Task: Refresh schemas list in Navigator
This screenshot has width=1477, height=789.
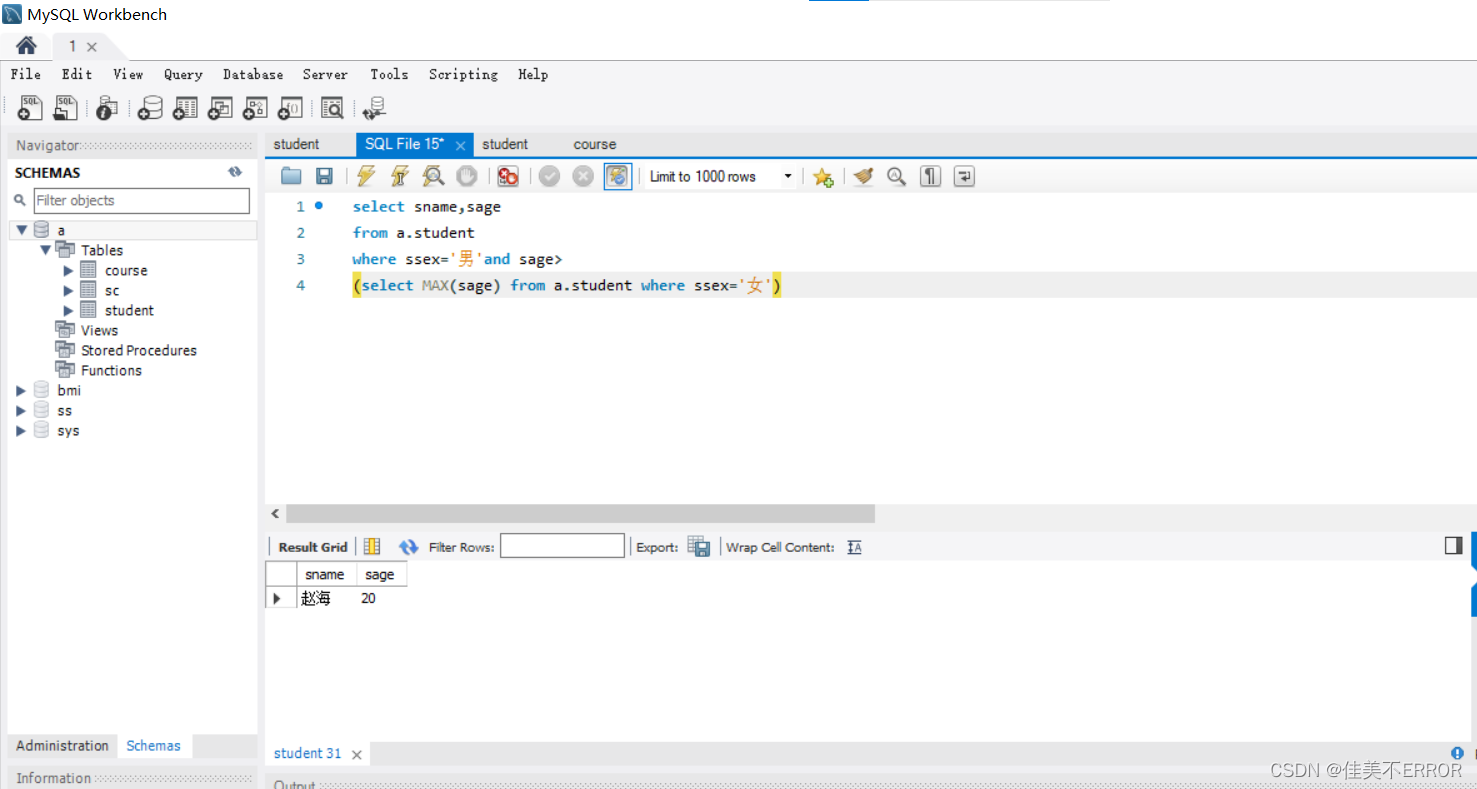Action: pyautogui.click(x=235, y=172)
